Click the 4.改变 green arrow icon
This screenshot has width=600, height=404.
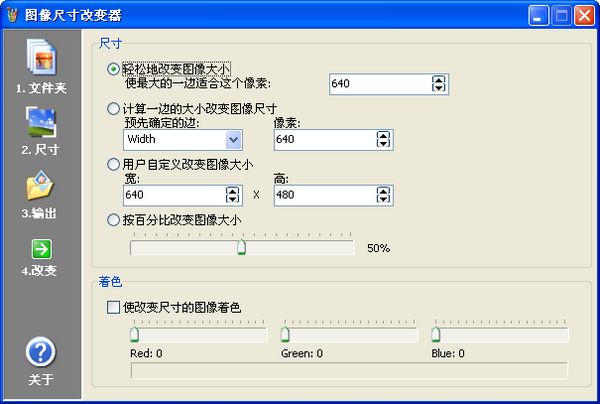coord(42,249)
